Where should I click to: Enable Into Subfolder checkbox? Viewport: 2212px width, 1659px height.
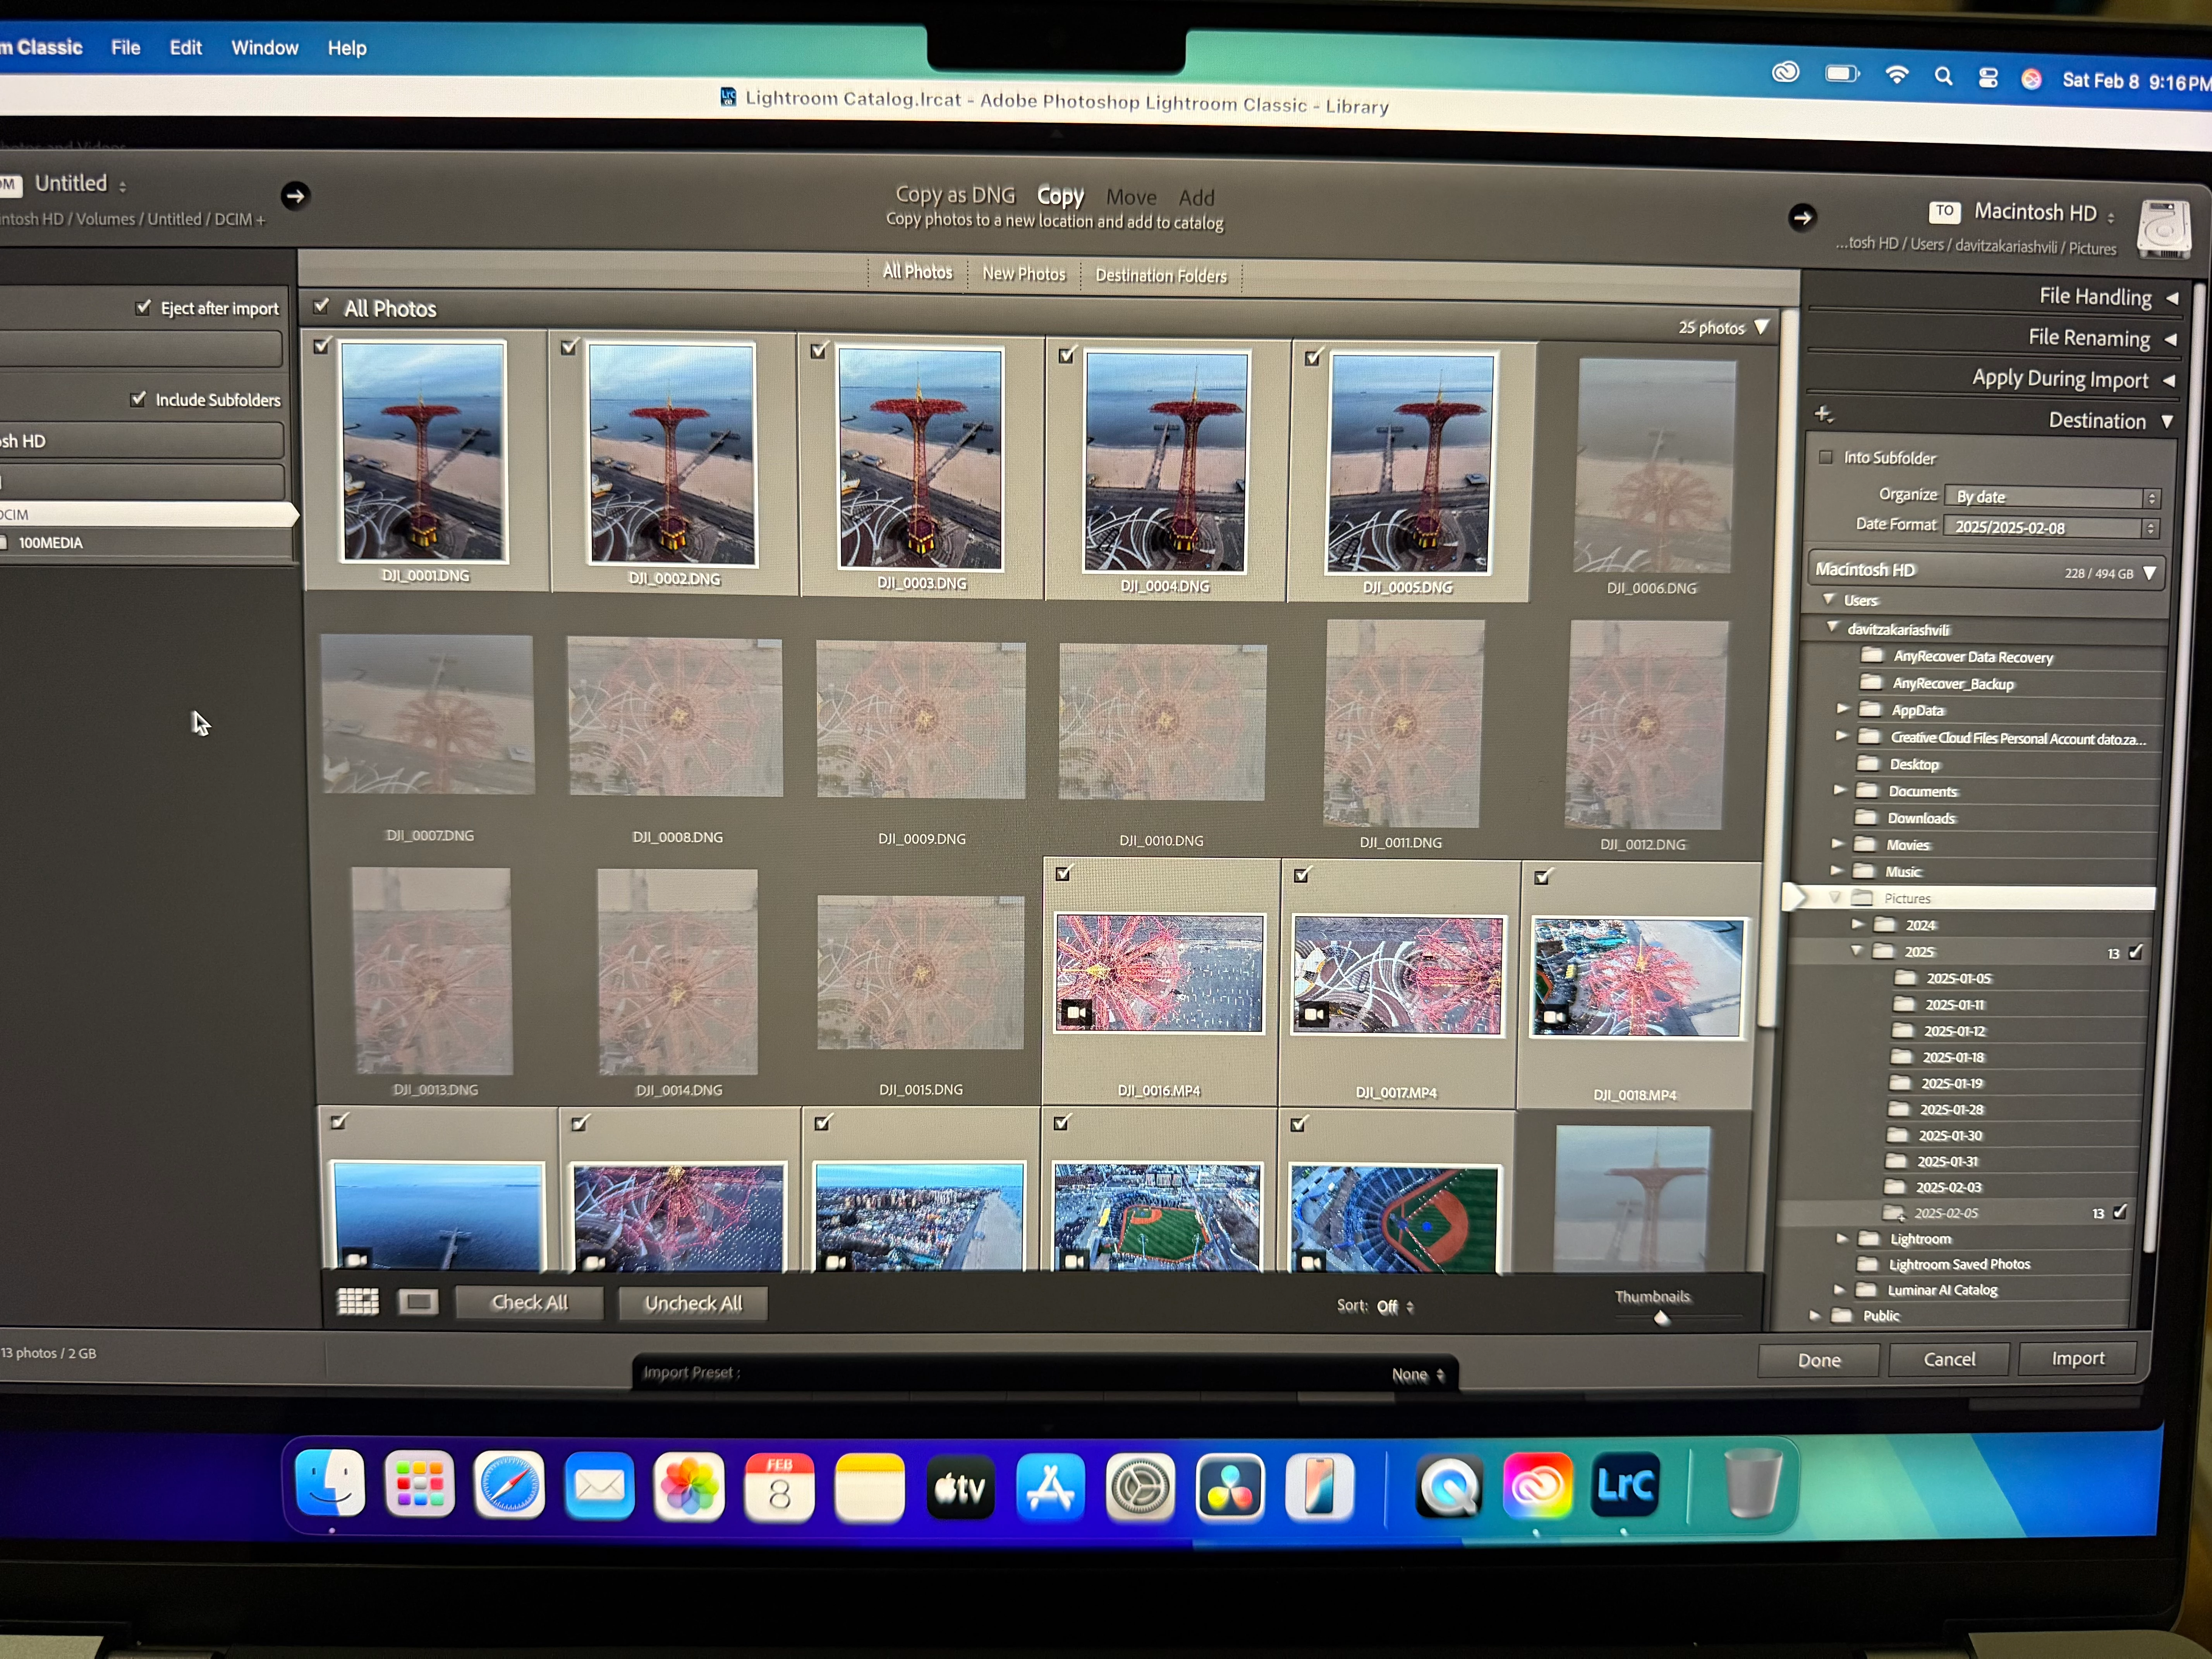(1826, 457)
